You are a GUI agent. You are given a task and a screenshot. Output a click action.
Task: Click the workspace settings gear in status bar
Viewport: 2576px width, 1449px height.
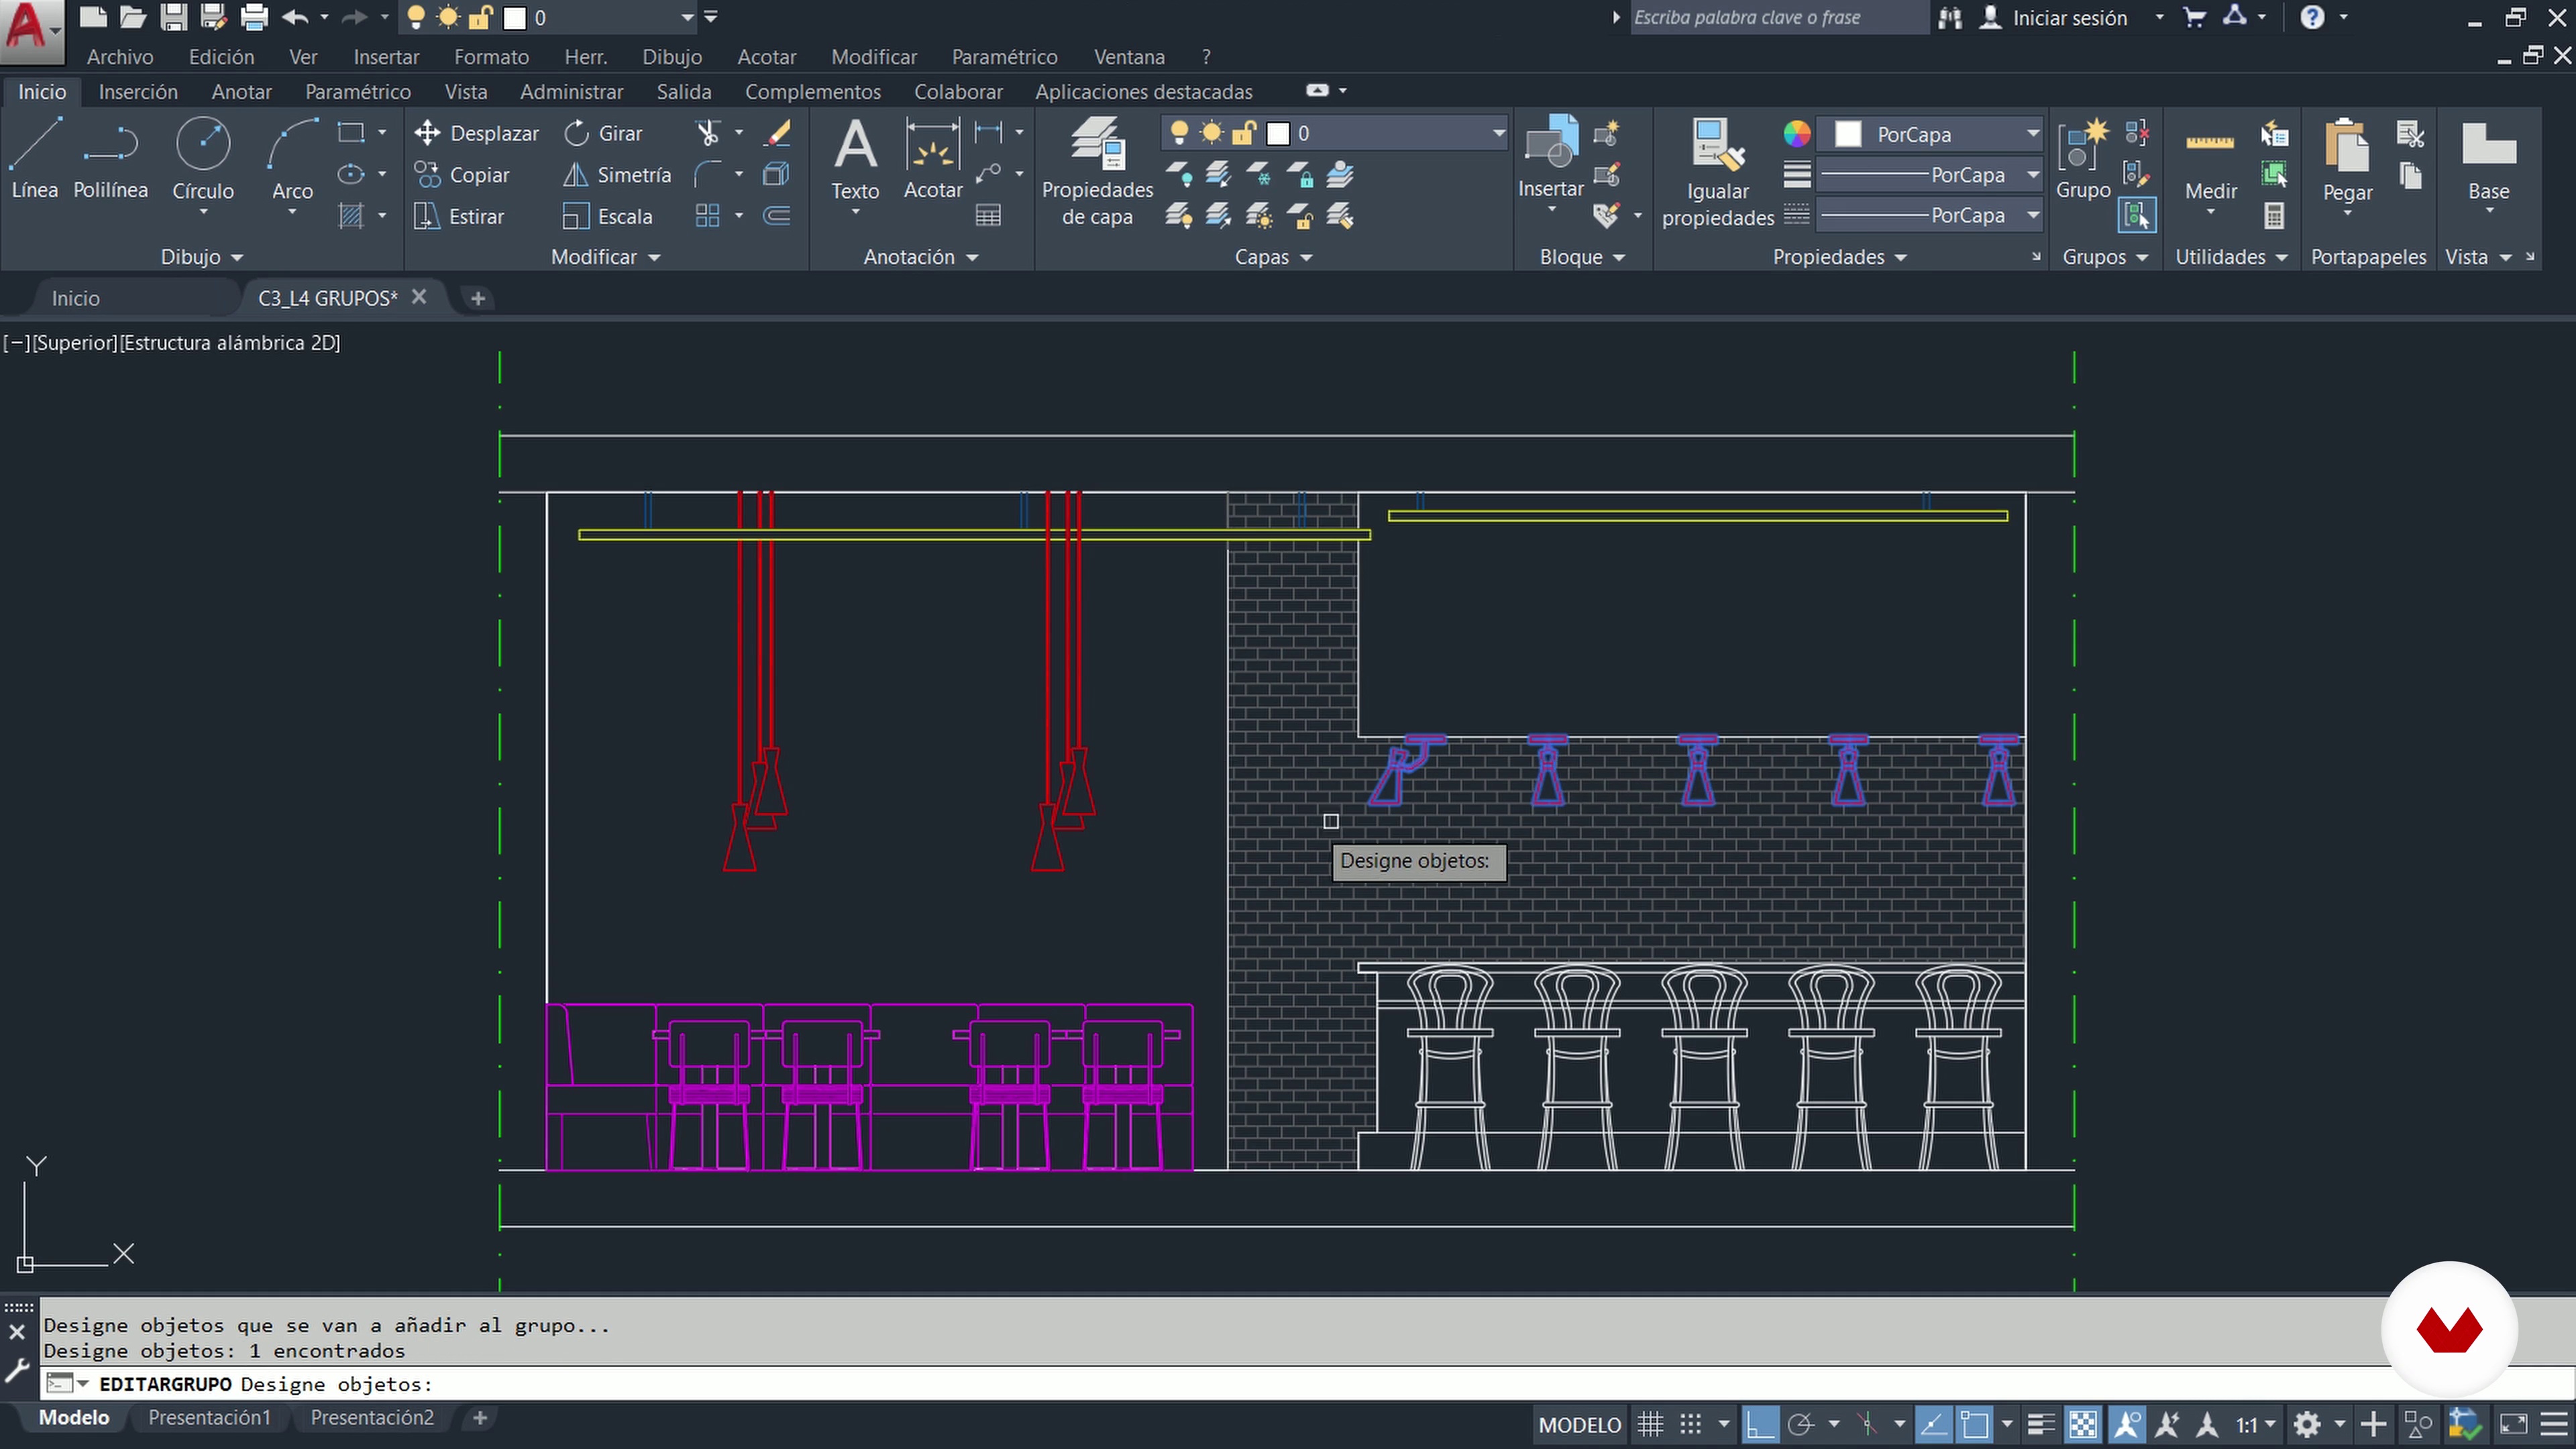tap(2306, 1424)
